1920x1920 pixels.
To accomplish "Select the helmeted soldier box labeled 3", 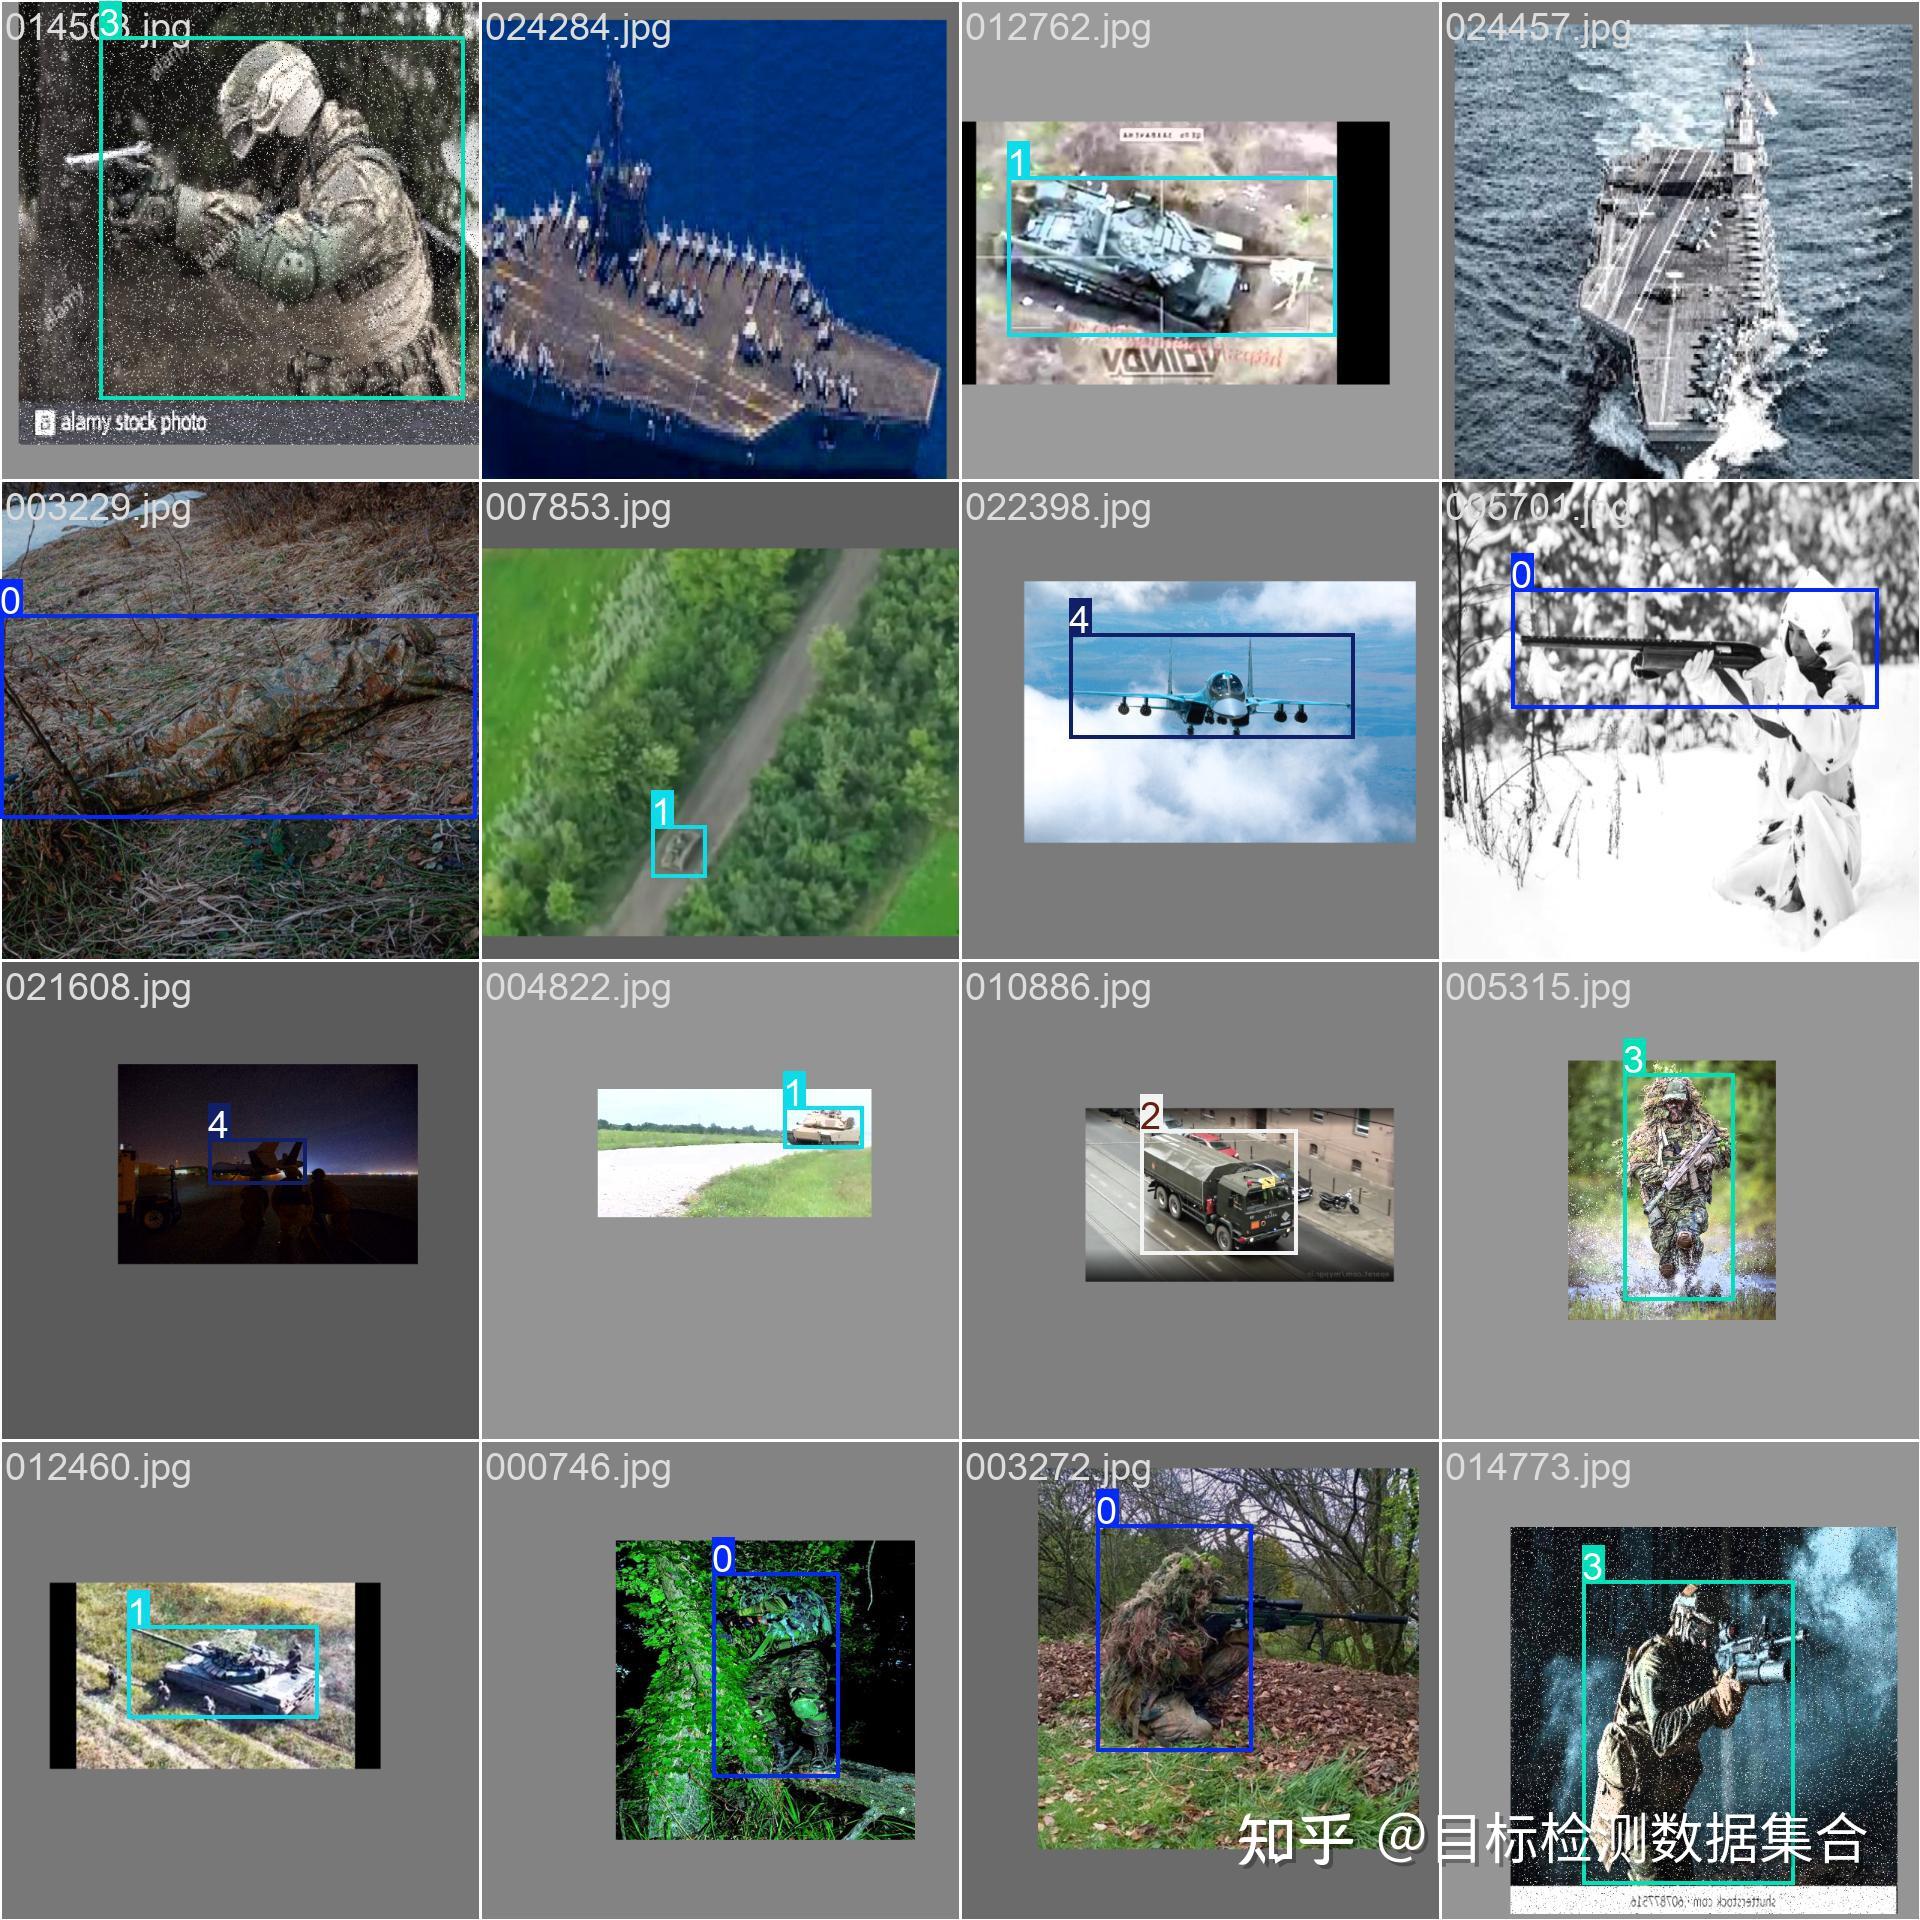I will pyautogui.click(x=282, y=218).
